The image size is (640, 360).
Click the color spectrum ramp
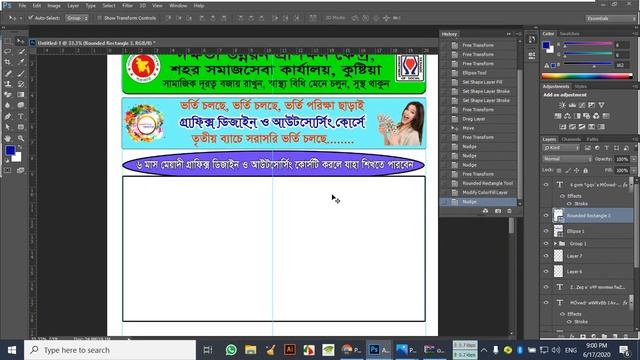(587, 76)
